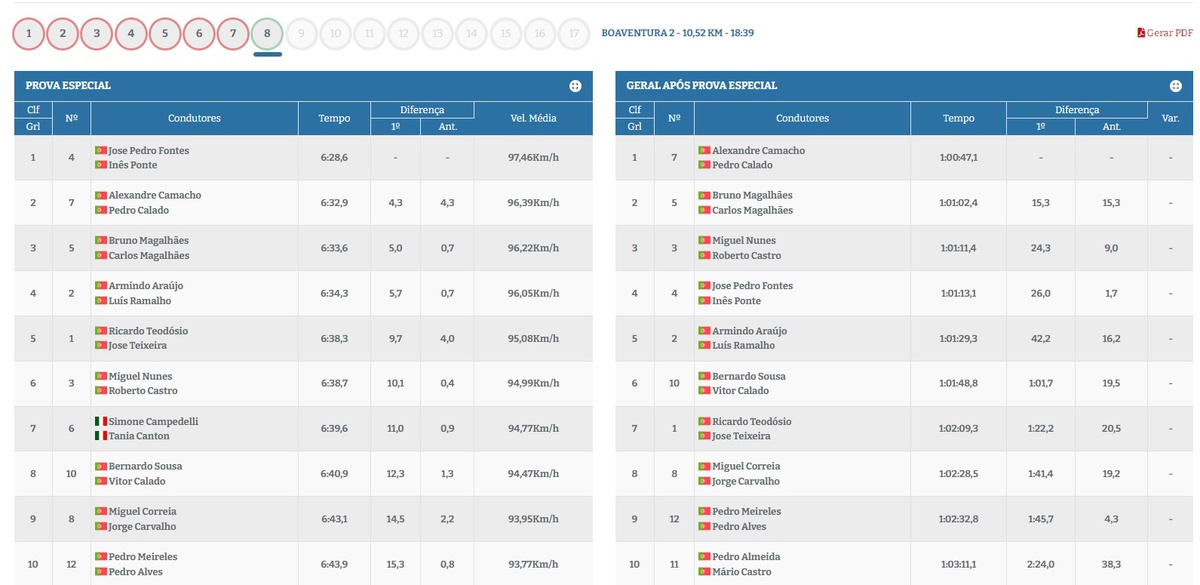This screenshot has height=585, width=1200.
Task: Click Miguel Nunes in Geral table
Action: [x=744, y=240]
